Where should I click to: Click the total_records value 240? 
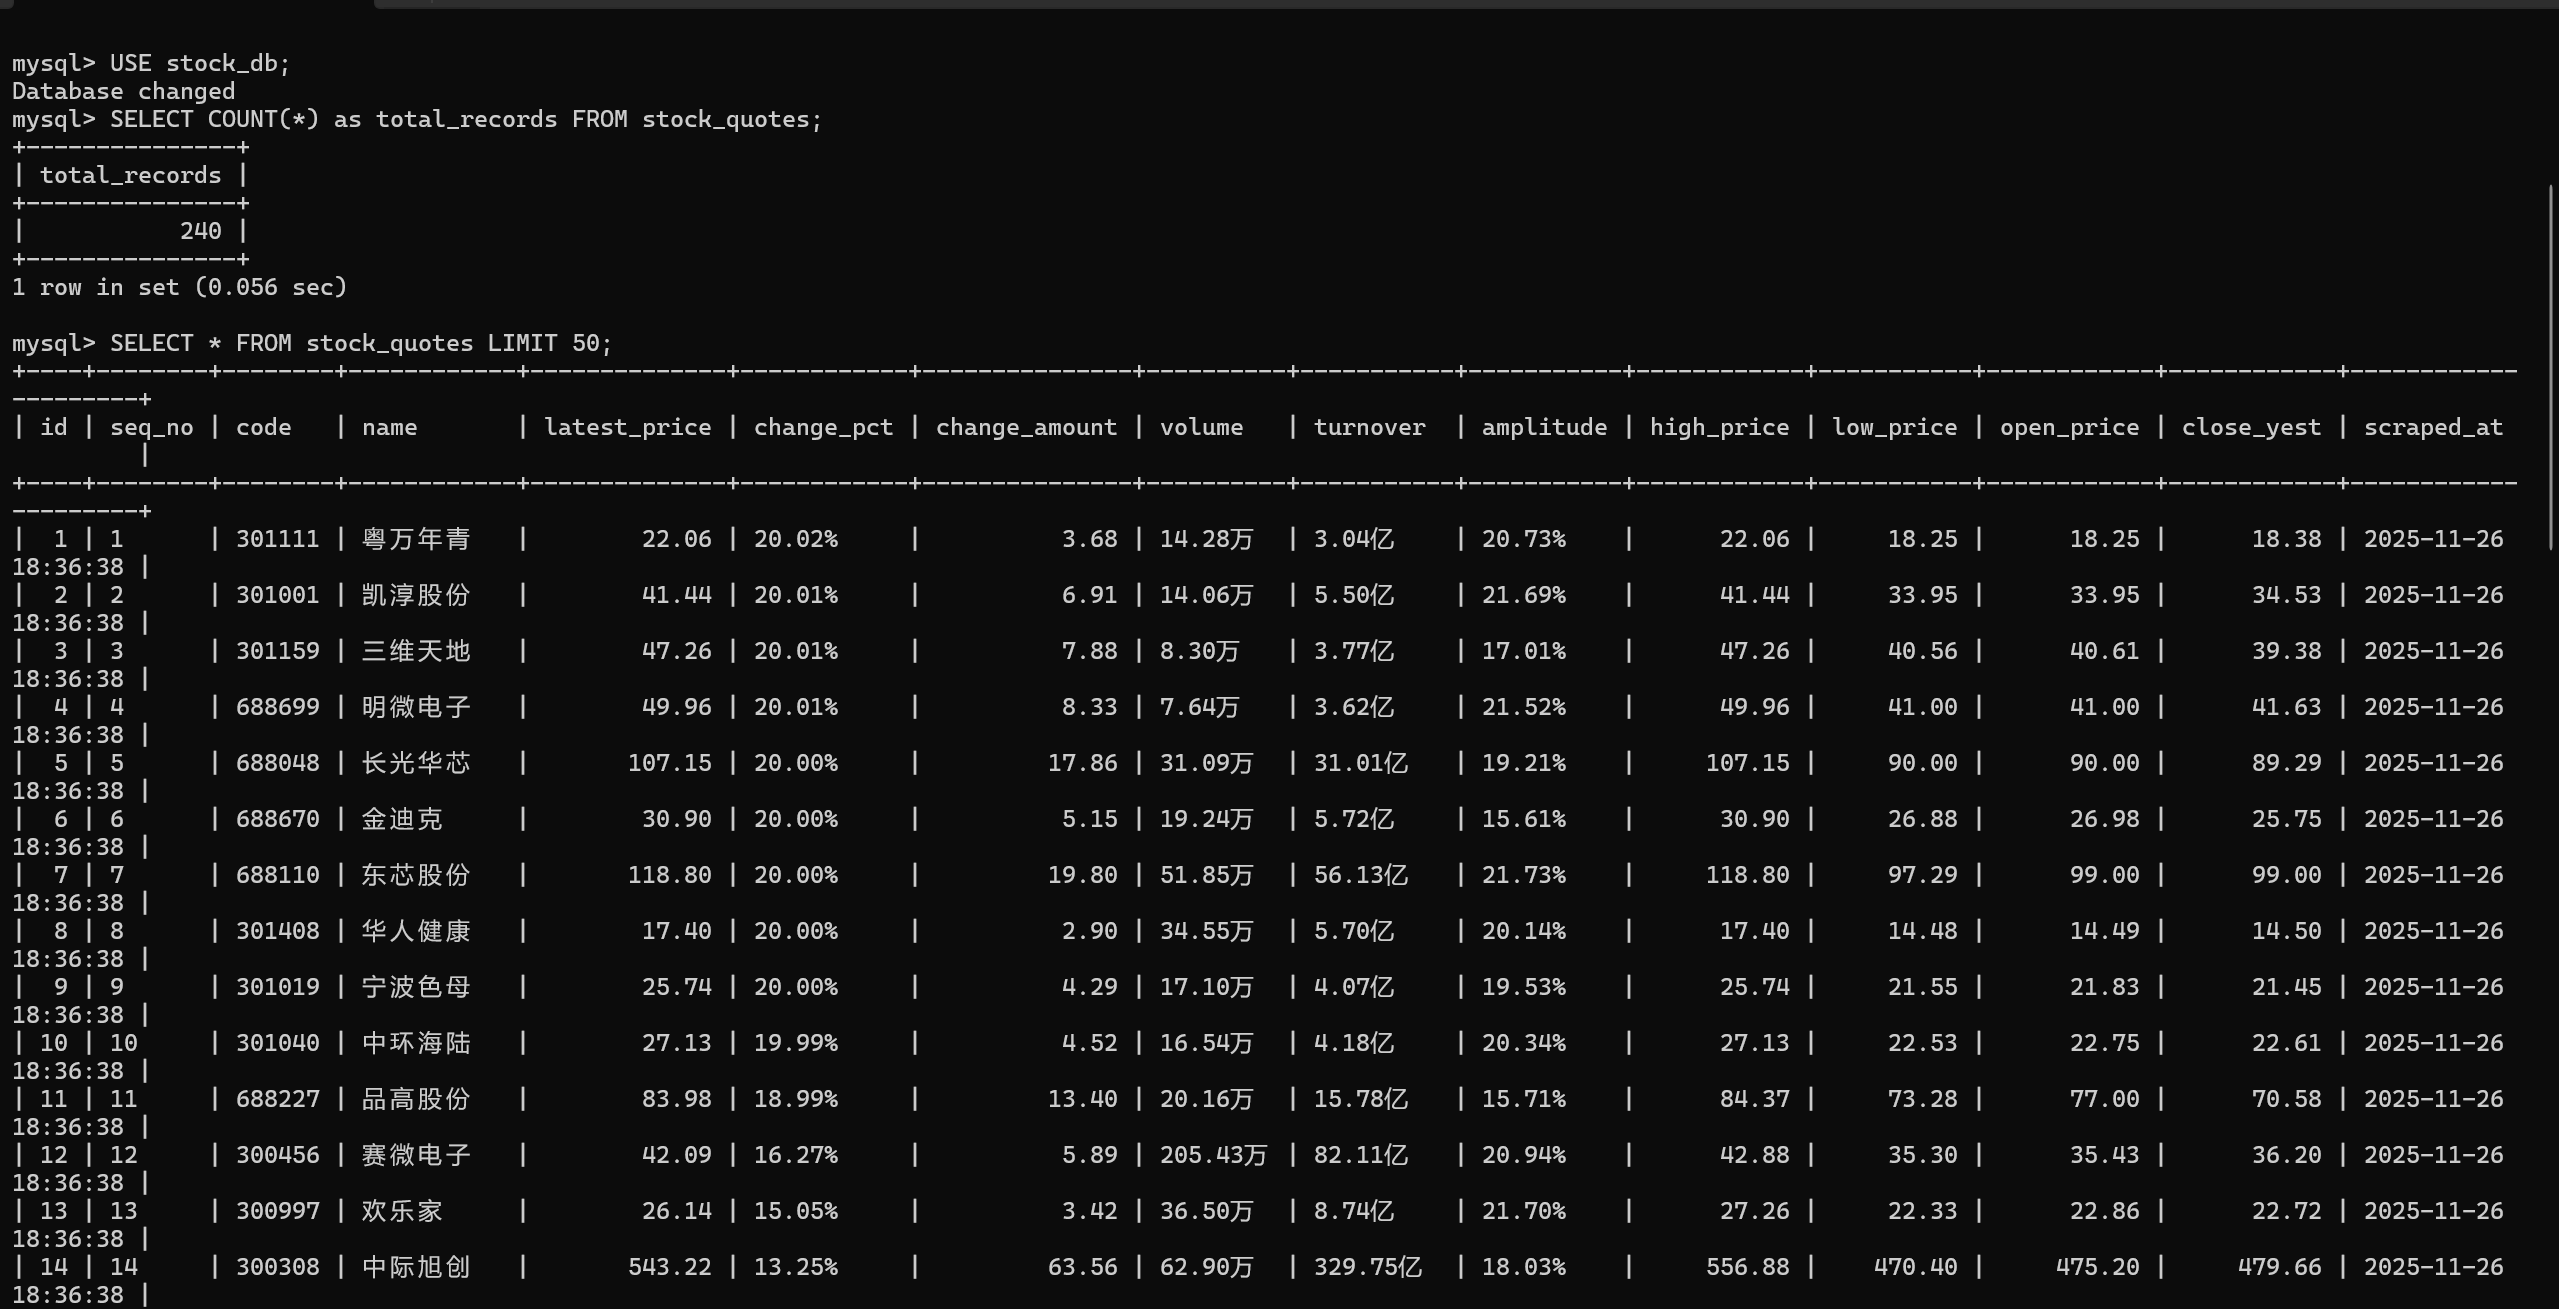pos(200,231)
